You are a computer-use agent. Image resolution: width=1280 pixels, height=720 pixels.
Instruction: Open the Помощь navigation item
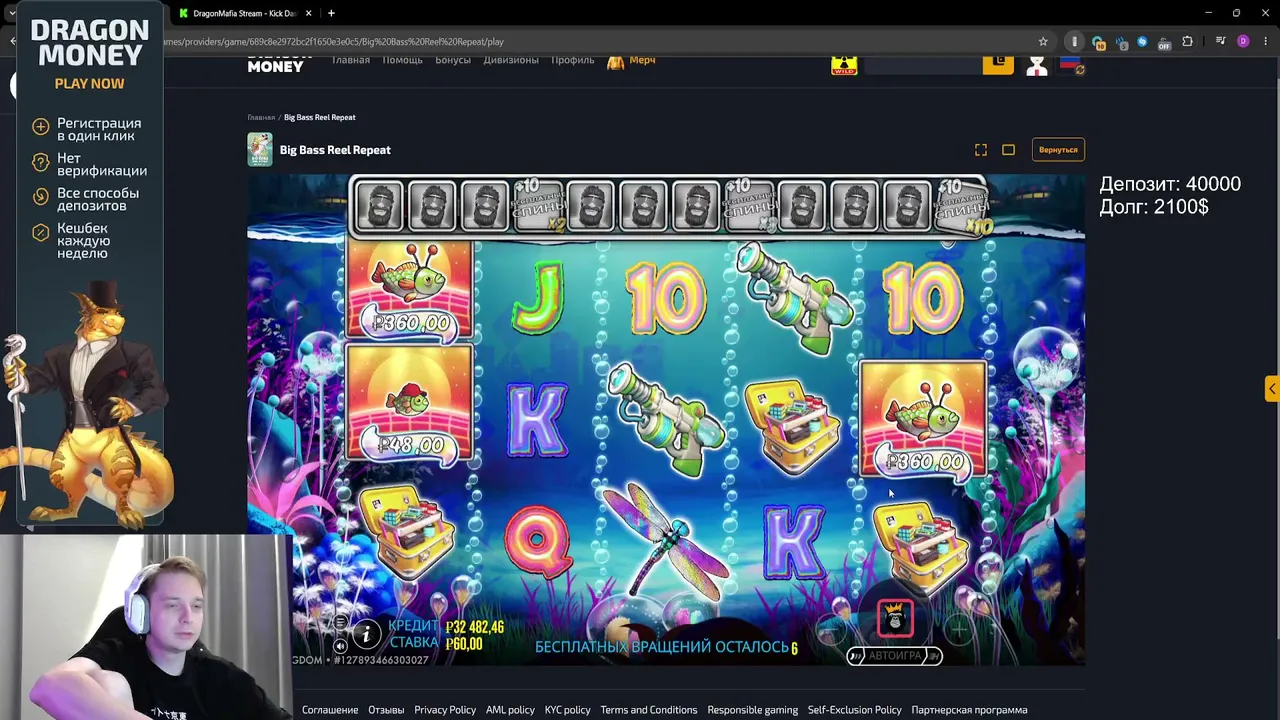(402, 60)
